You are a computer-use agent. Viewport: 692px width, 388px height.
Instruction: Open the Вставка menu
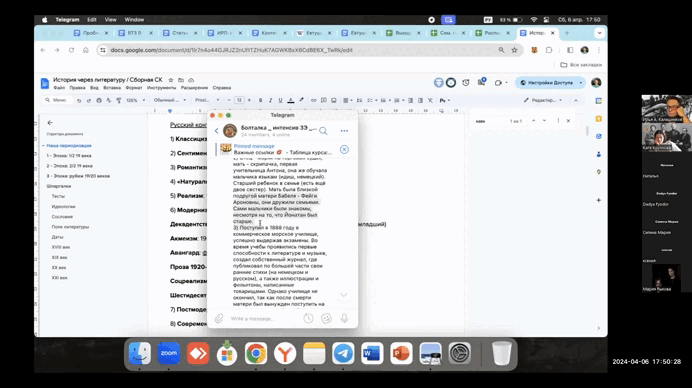tap(112, 88)
